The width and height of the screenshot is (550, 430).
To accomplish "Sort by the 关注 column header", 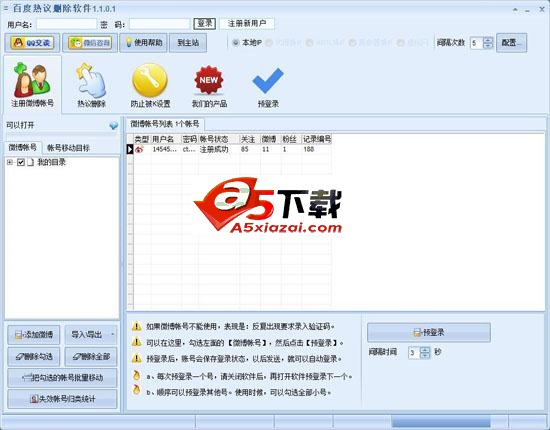I will pos(250,139).
